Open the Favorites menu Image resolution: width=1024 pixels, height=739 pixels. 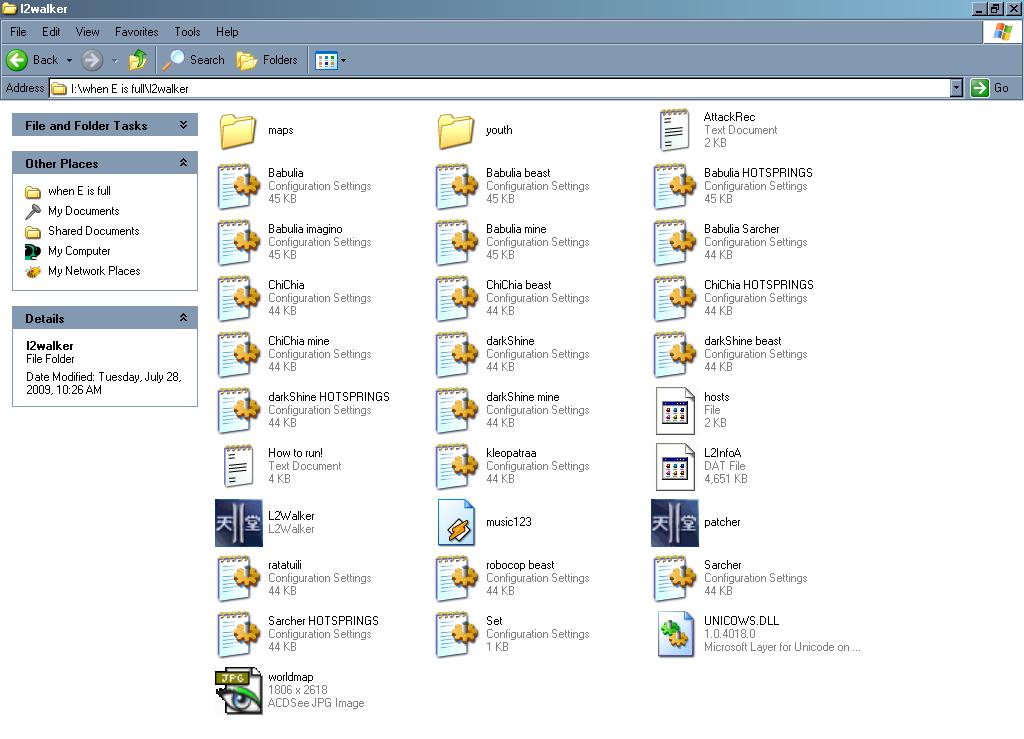pos(136,32)
